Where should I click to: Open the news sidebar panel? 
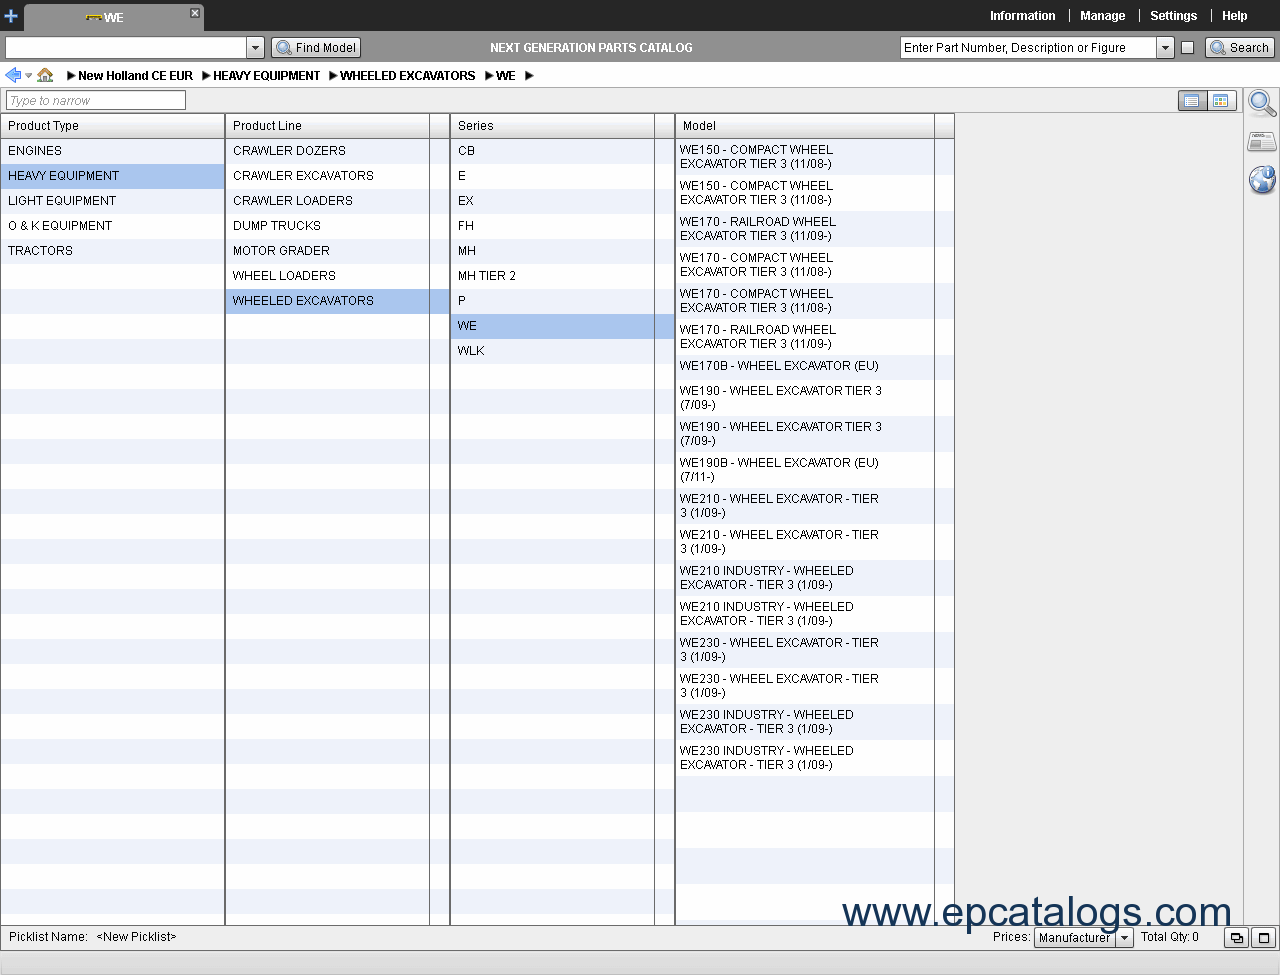coord(1262,142)
